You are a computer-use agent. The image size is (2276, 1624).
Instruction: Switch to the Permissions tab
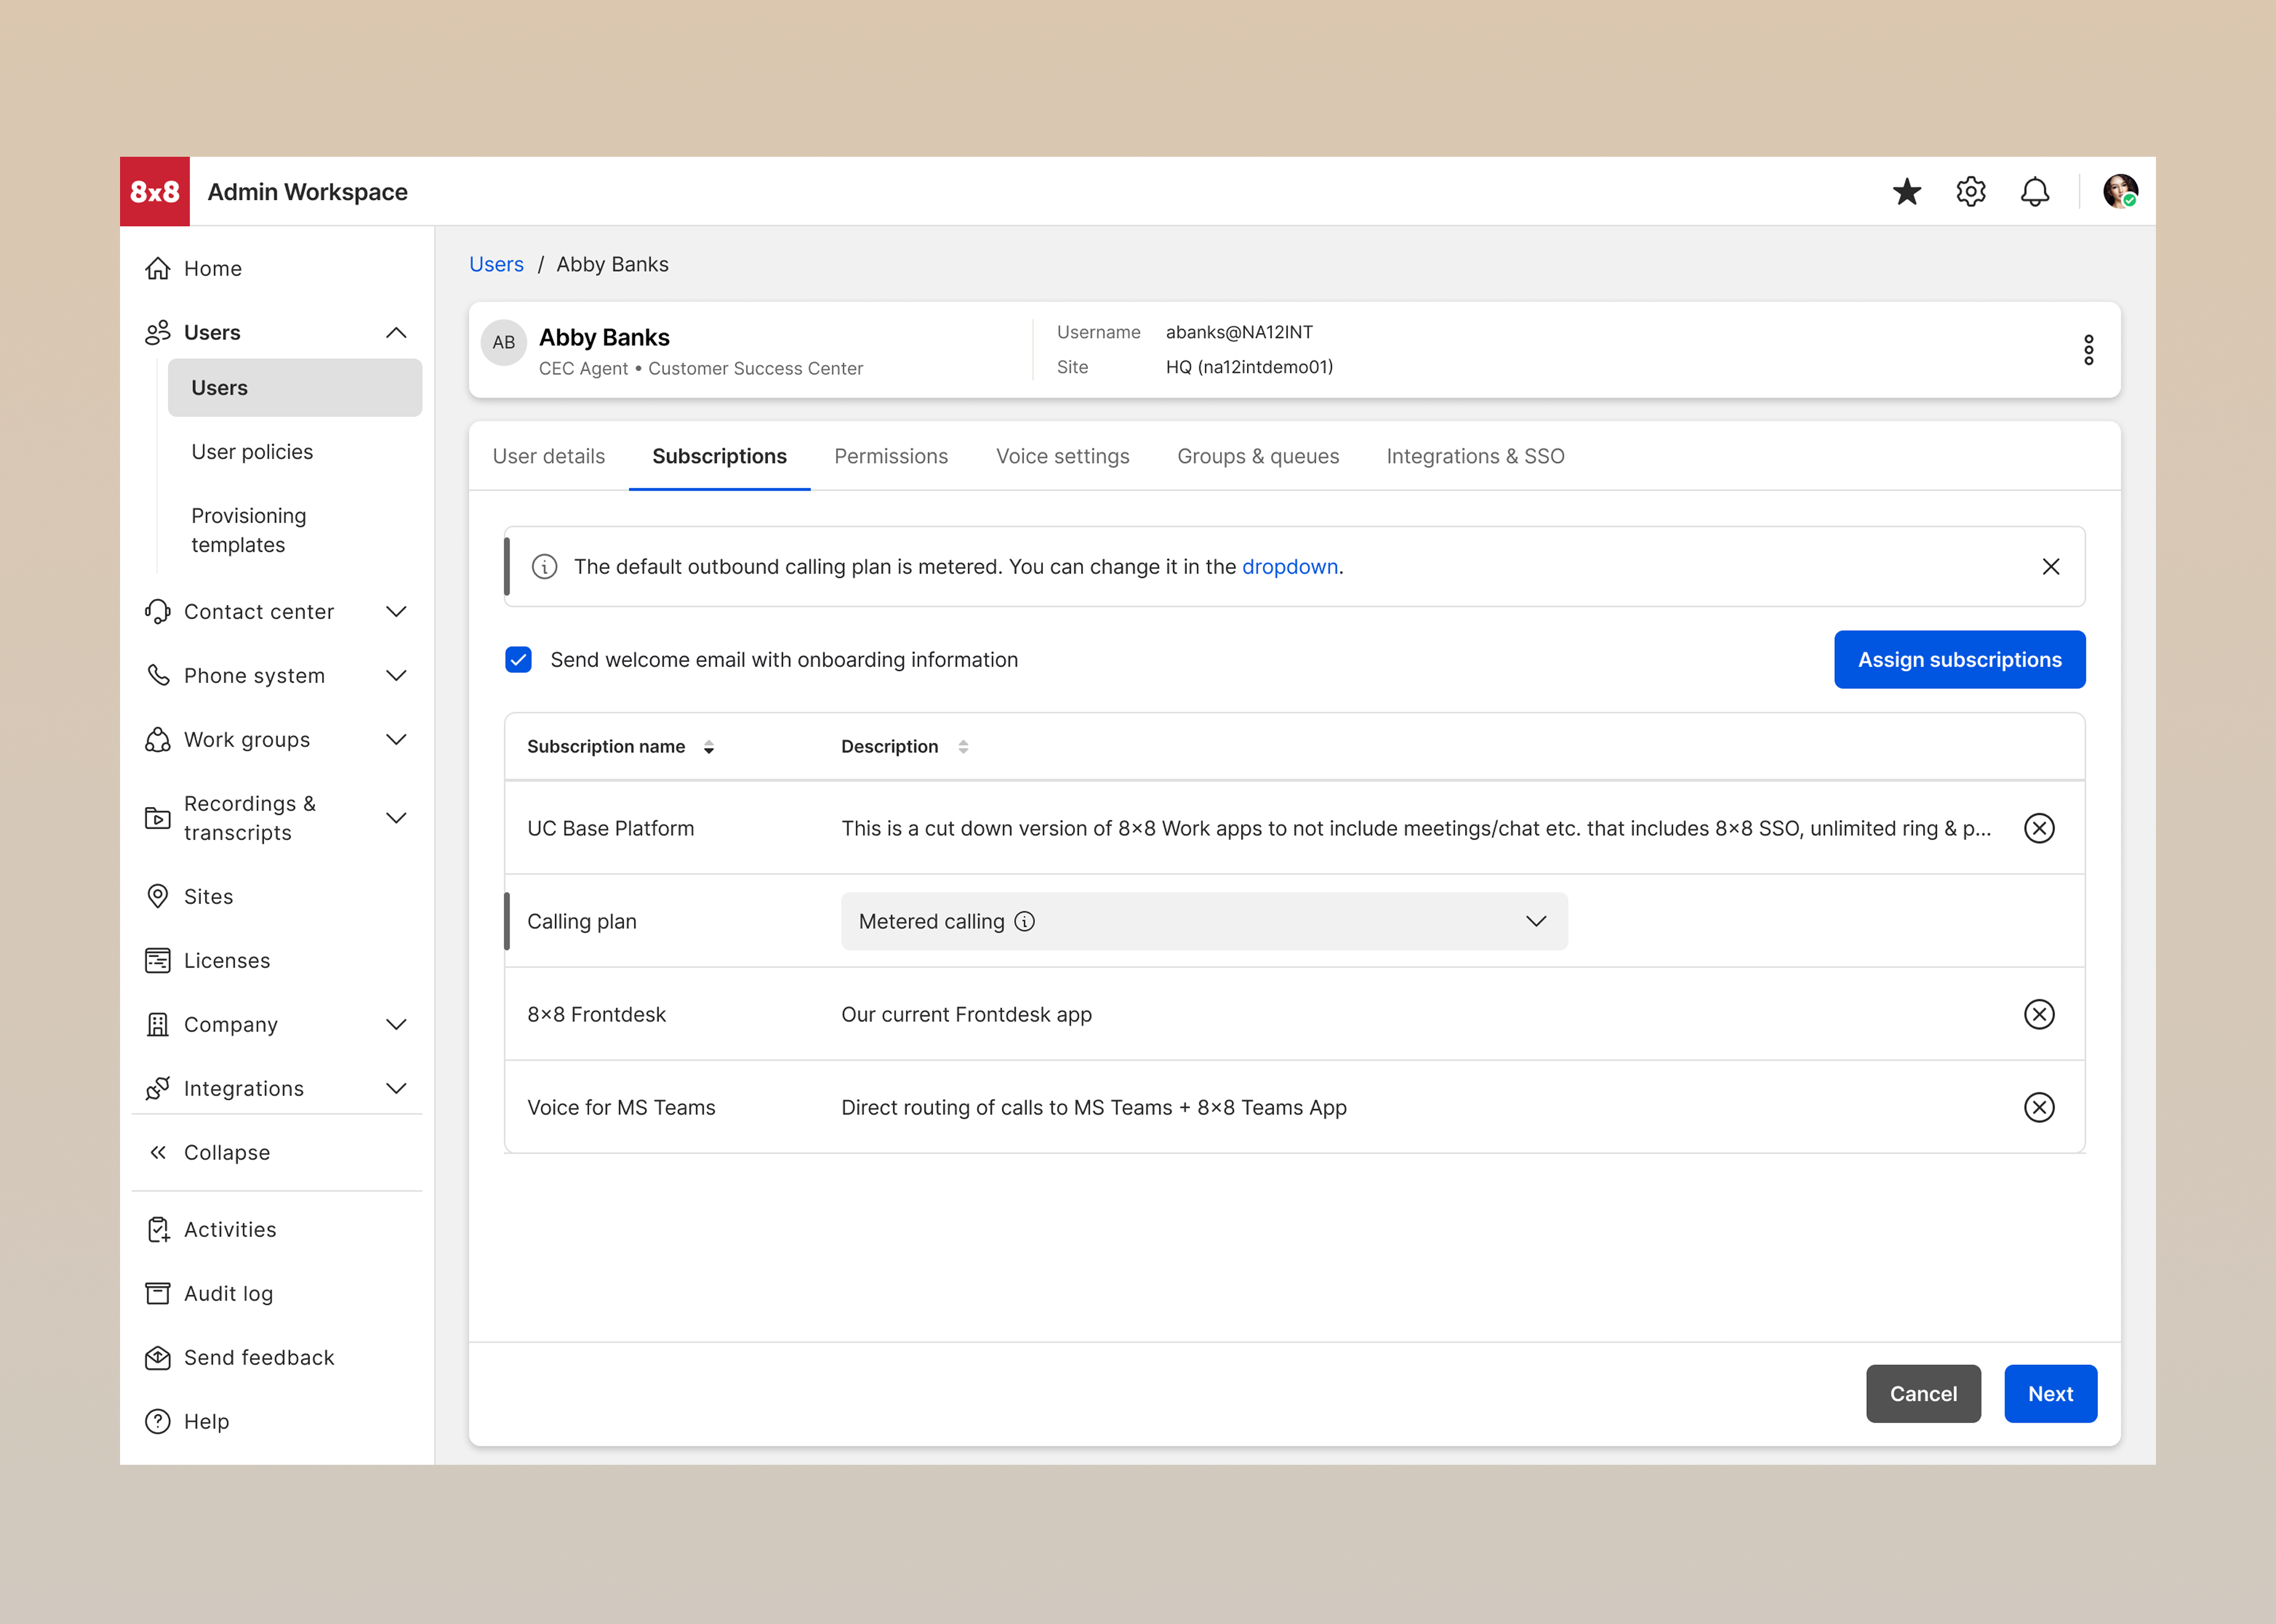tap(891, 456)
